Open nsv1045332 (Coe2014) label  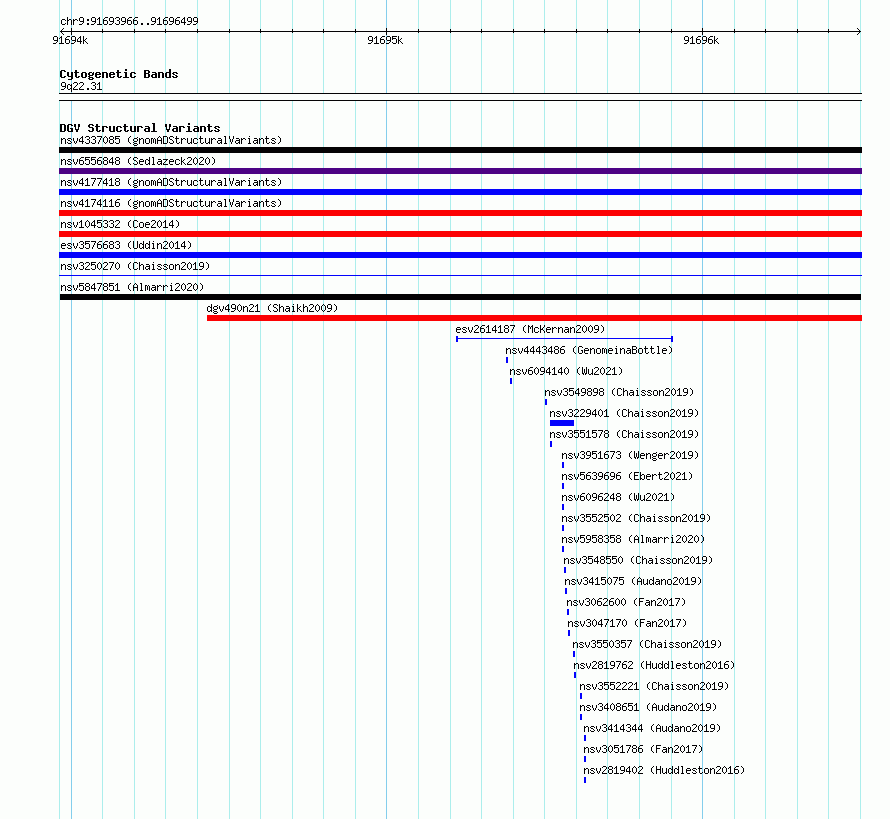(120, 224)
